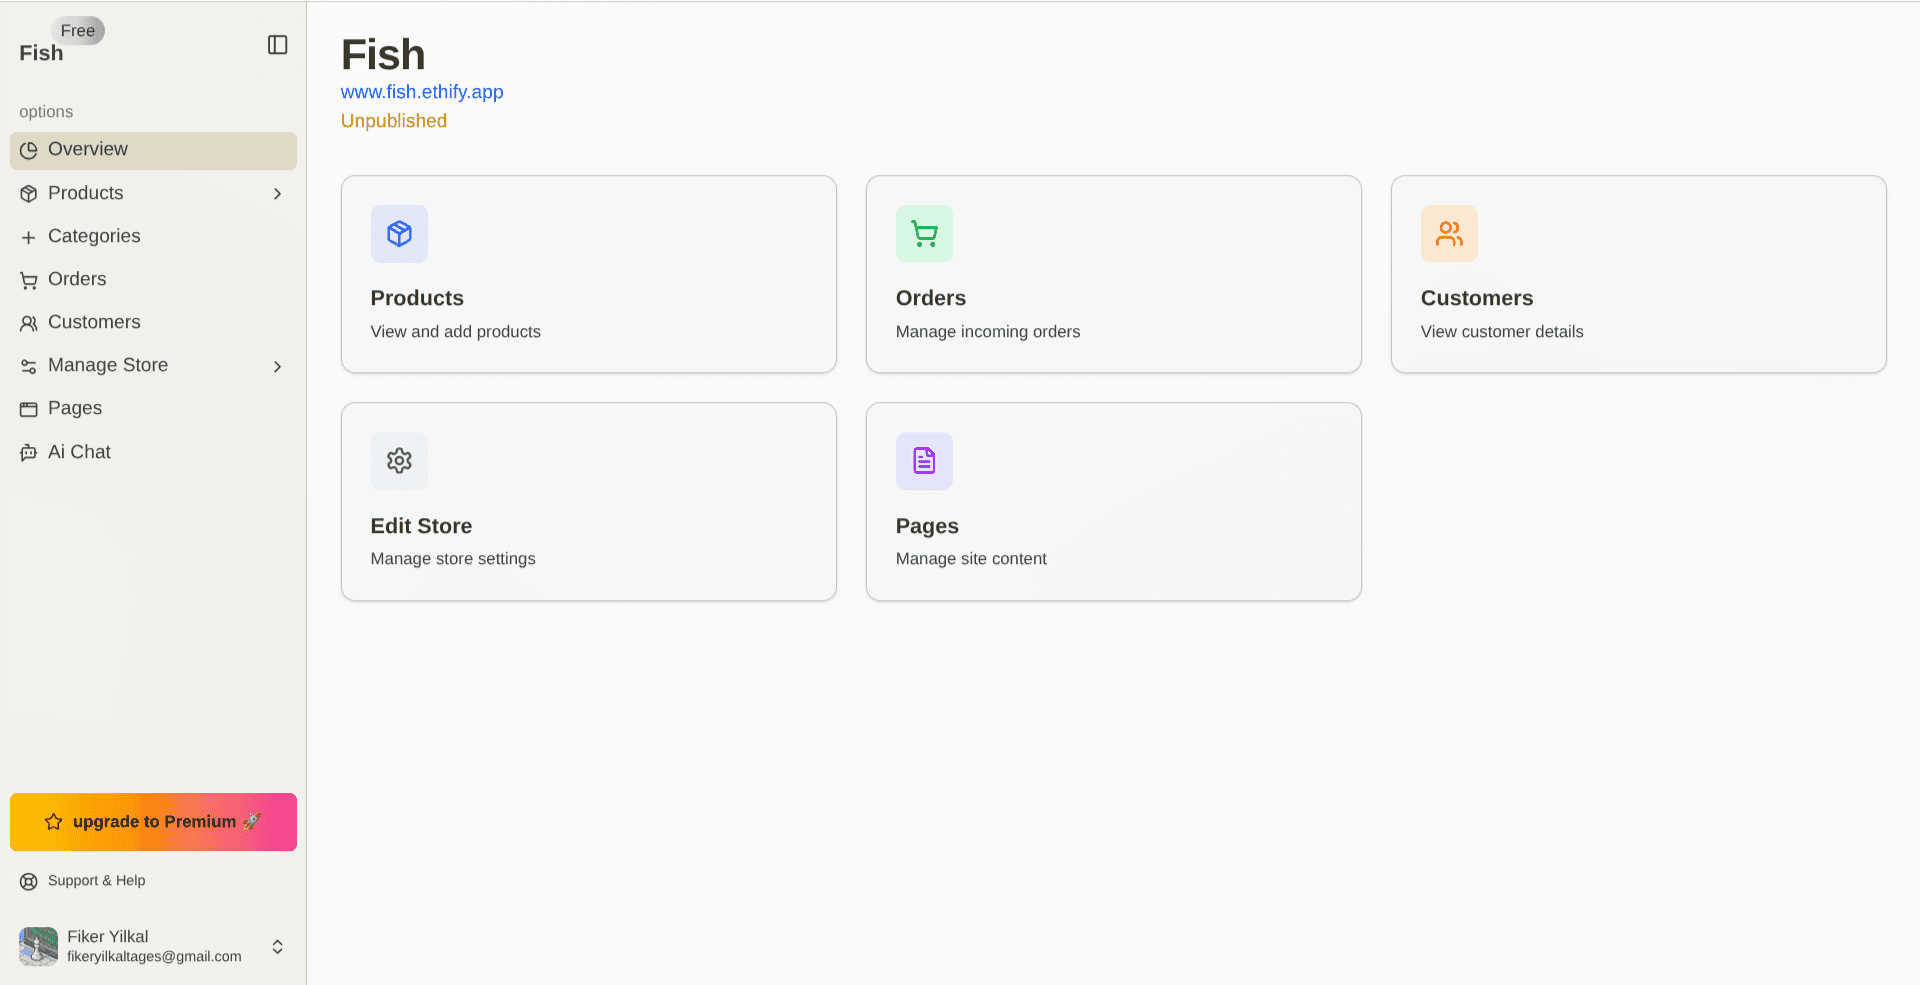
Task: Click the Support & Help icon
Action: click(27, 881)
